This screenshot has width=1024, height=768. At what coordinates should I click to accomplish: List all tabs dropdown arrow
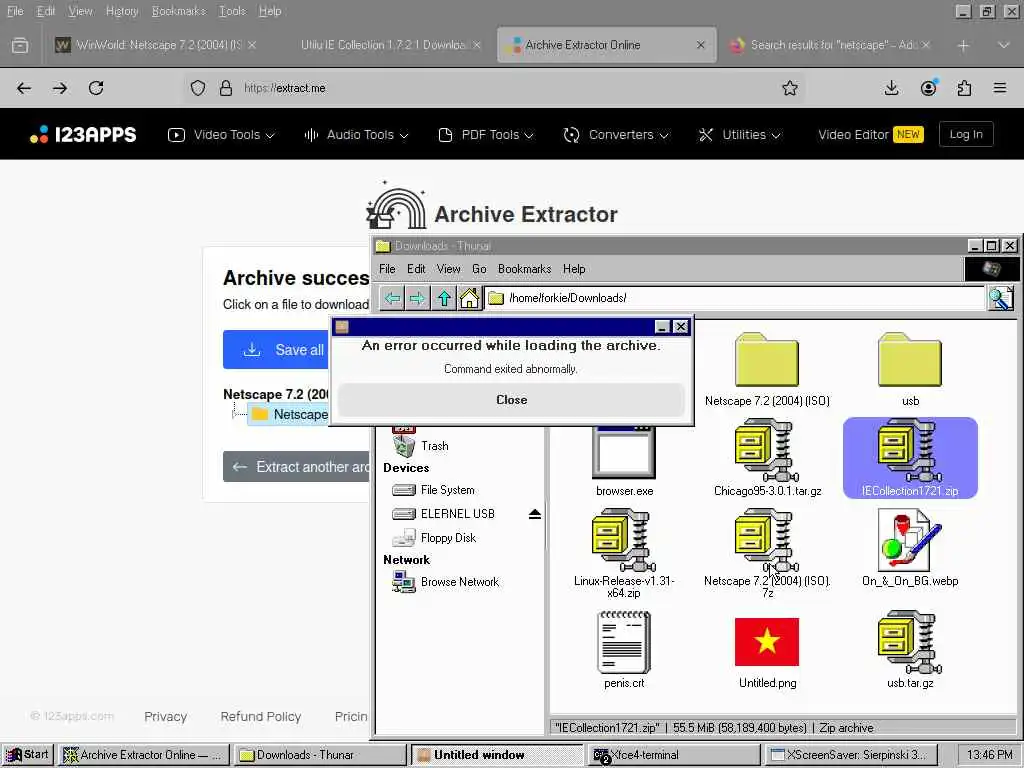click(1003, 45)
